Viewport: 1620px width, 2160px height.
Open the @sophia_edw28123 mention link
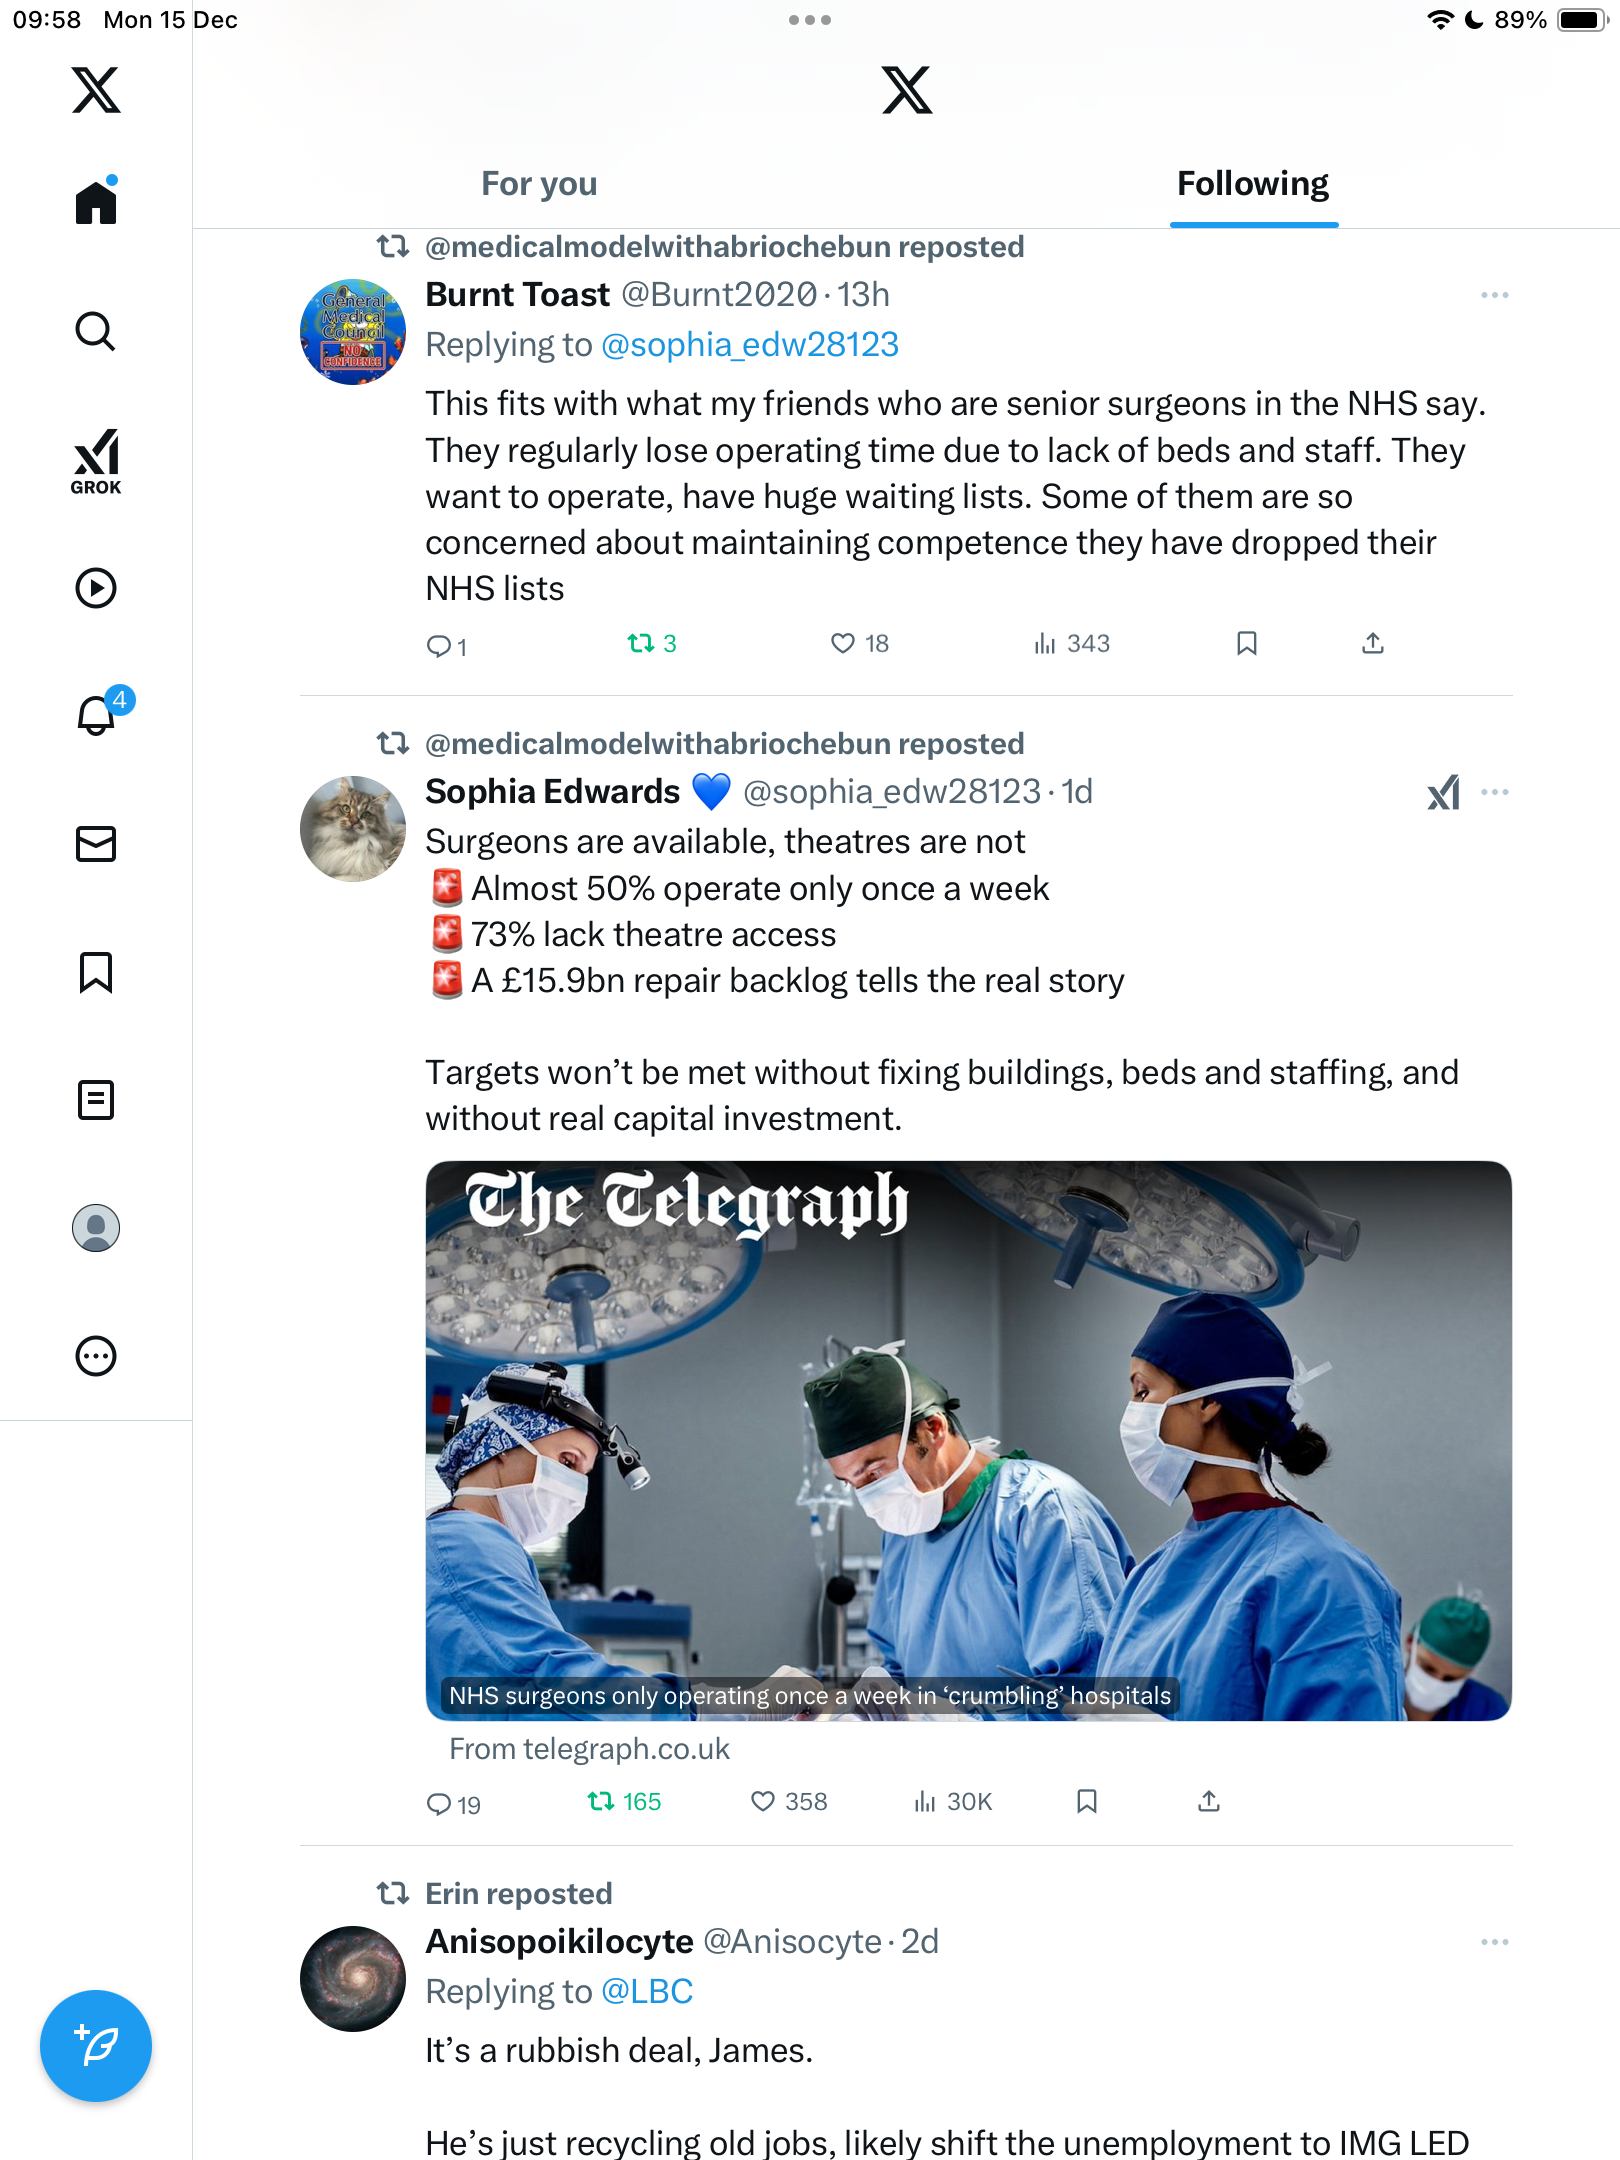749,344
